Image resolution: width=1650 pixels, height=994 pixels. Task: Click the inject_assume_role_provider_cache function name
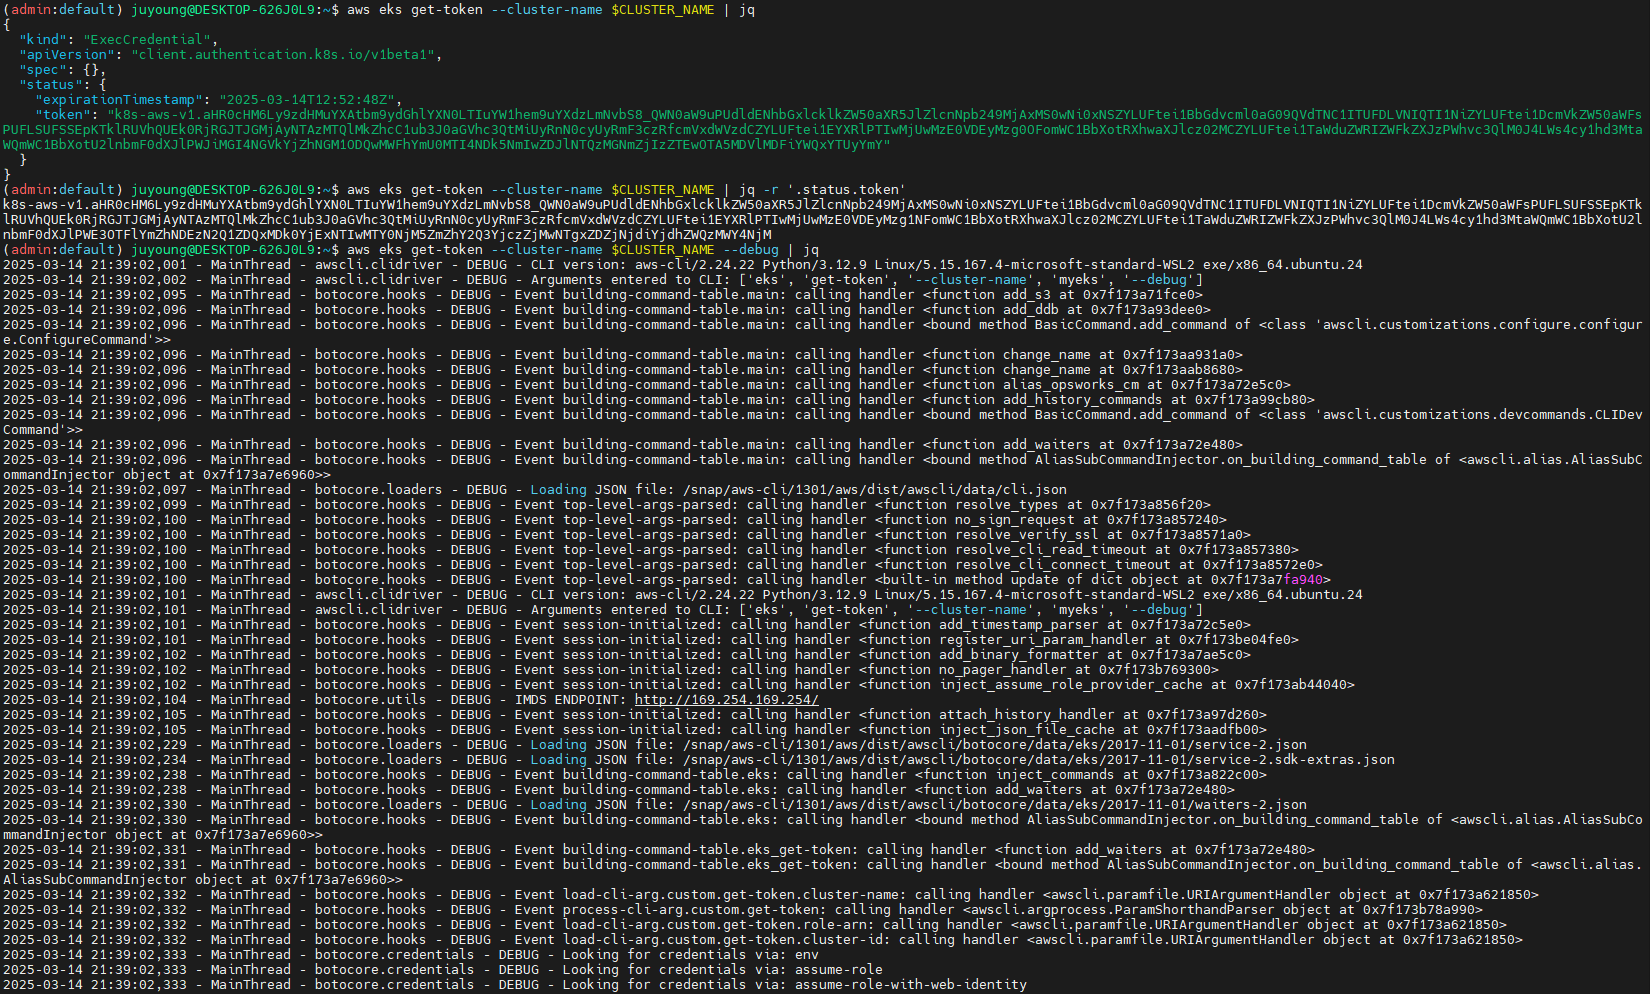[x=1071, y=685]
